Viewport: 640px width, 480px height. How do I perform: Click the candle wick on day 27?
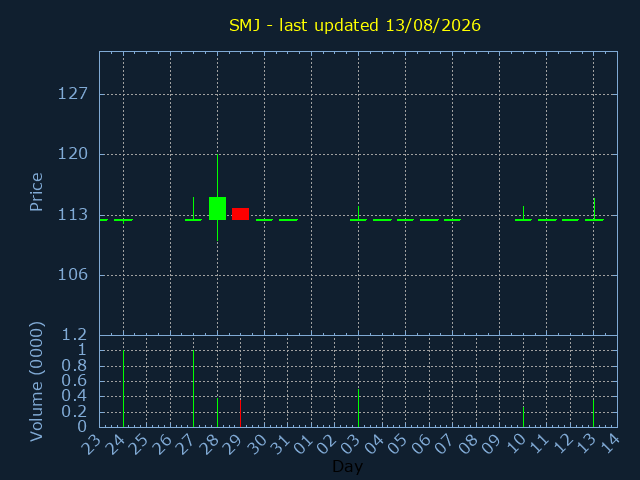[x=193, y=209]
